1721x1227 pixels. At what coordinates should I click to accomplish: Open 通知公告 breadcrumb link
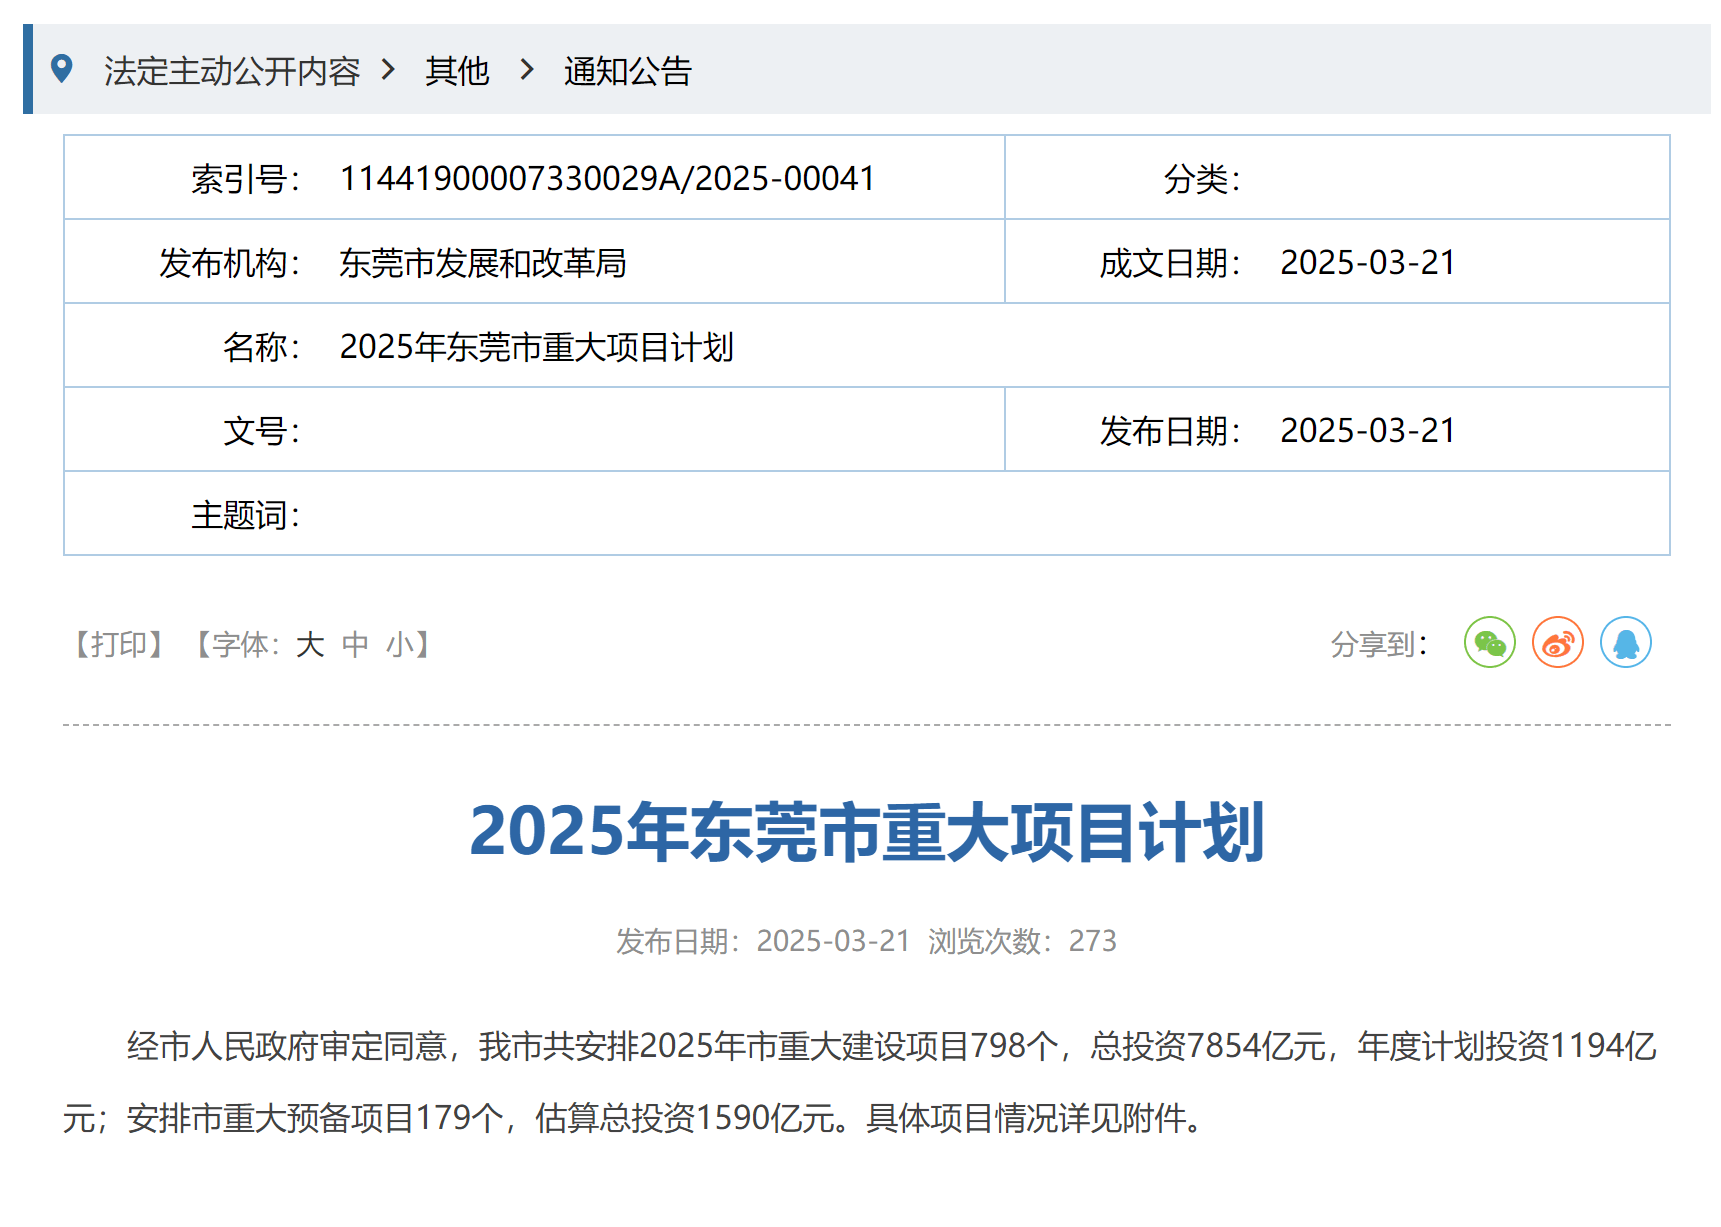(x=627, y=71)
